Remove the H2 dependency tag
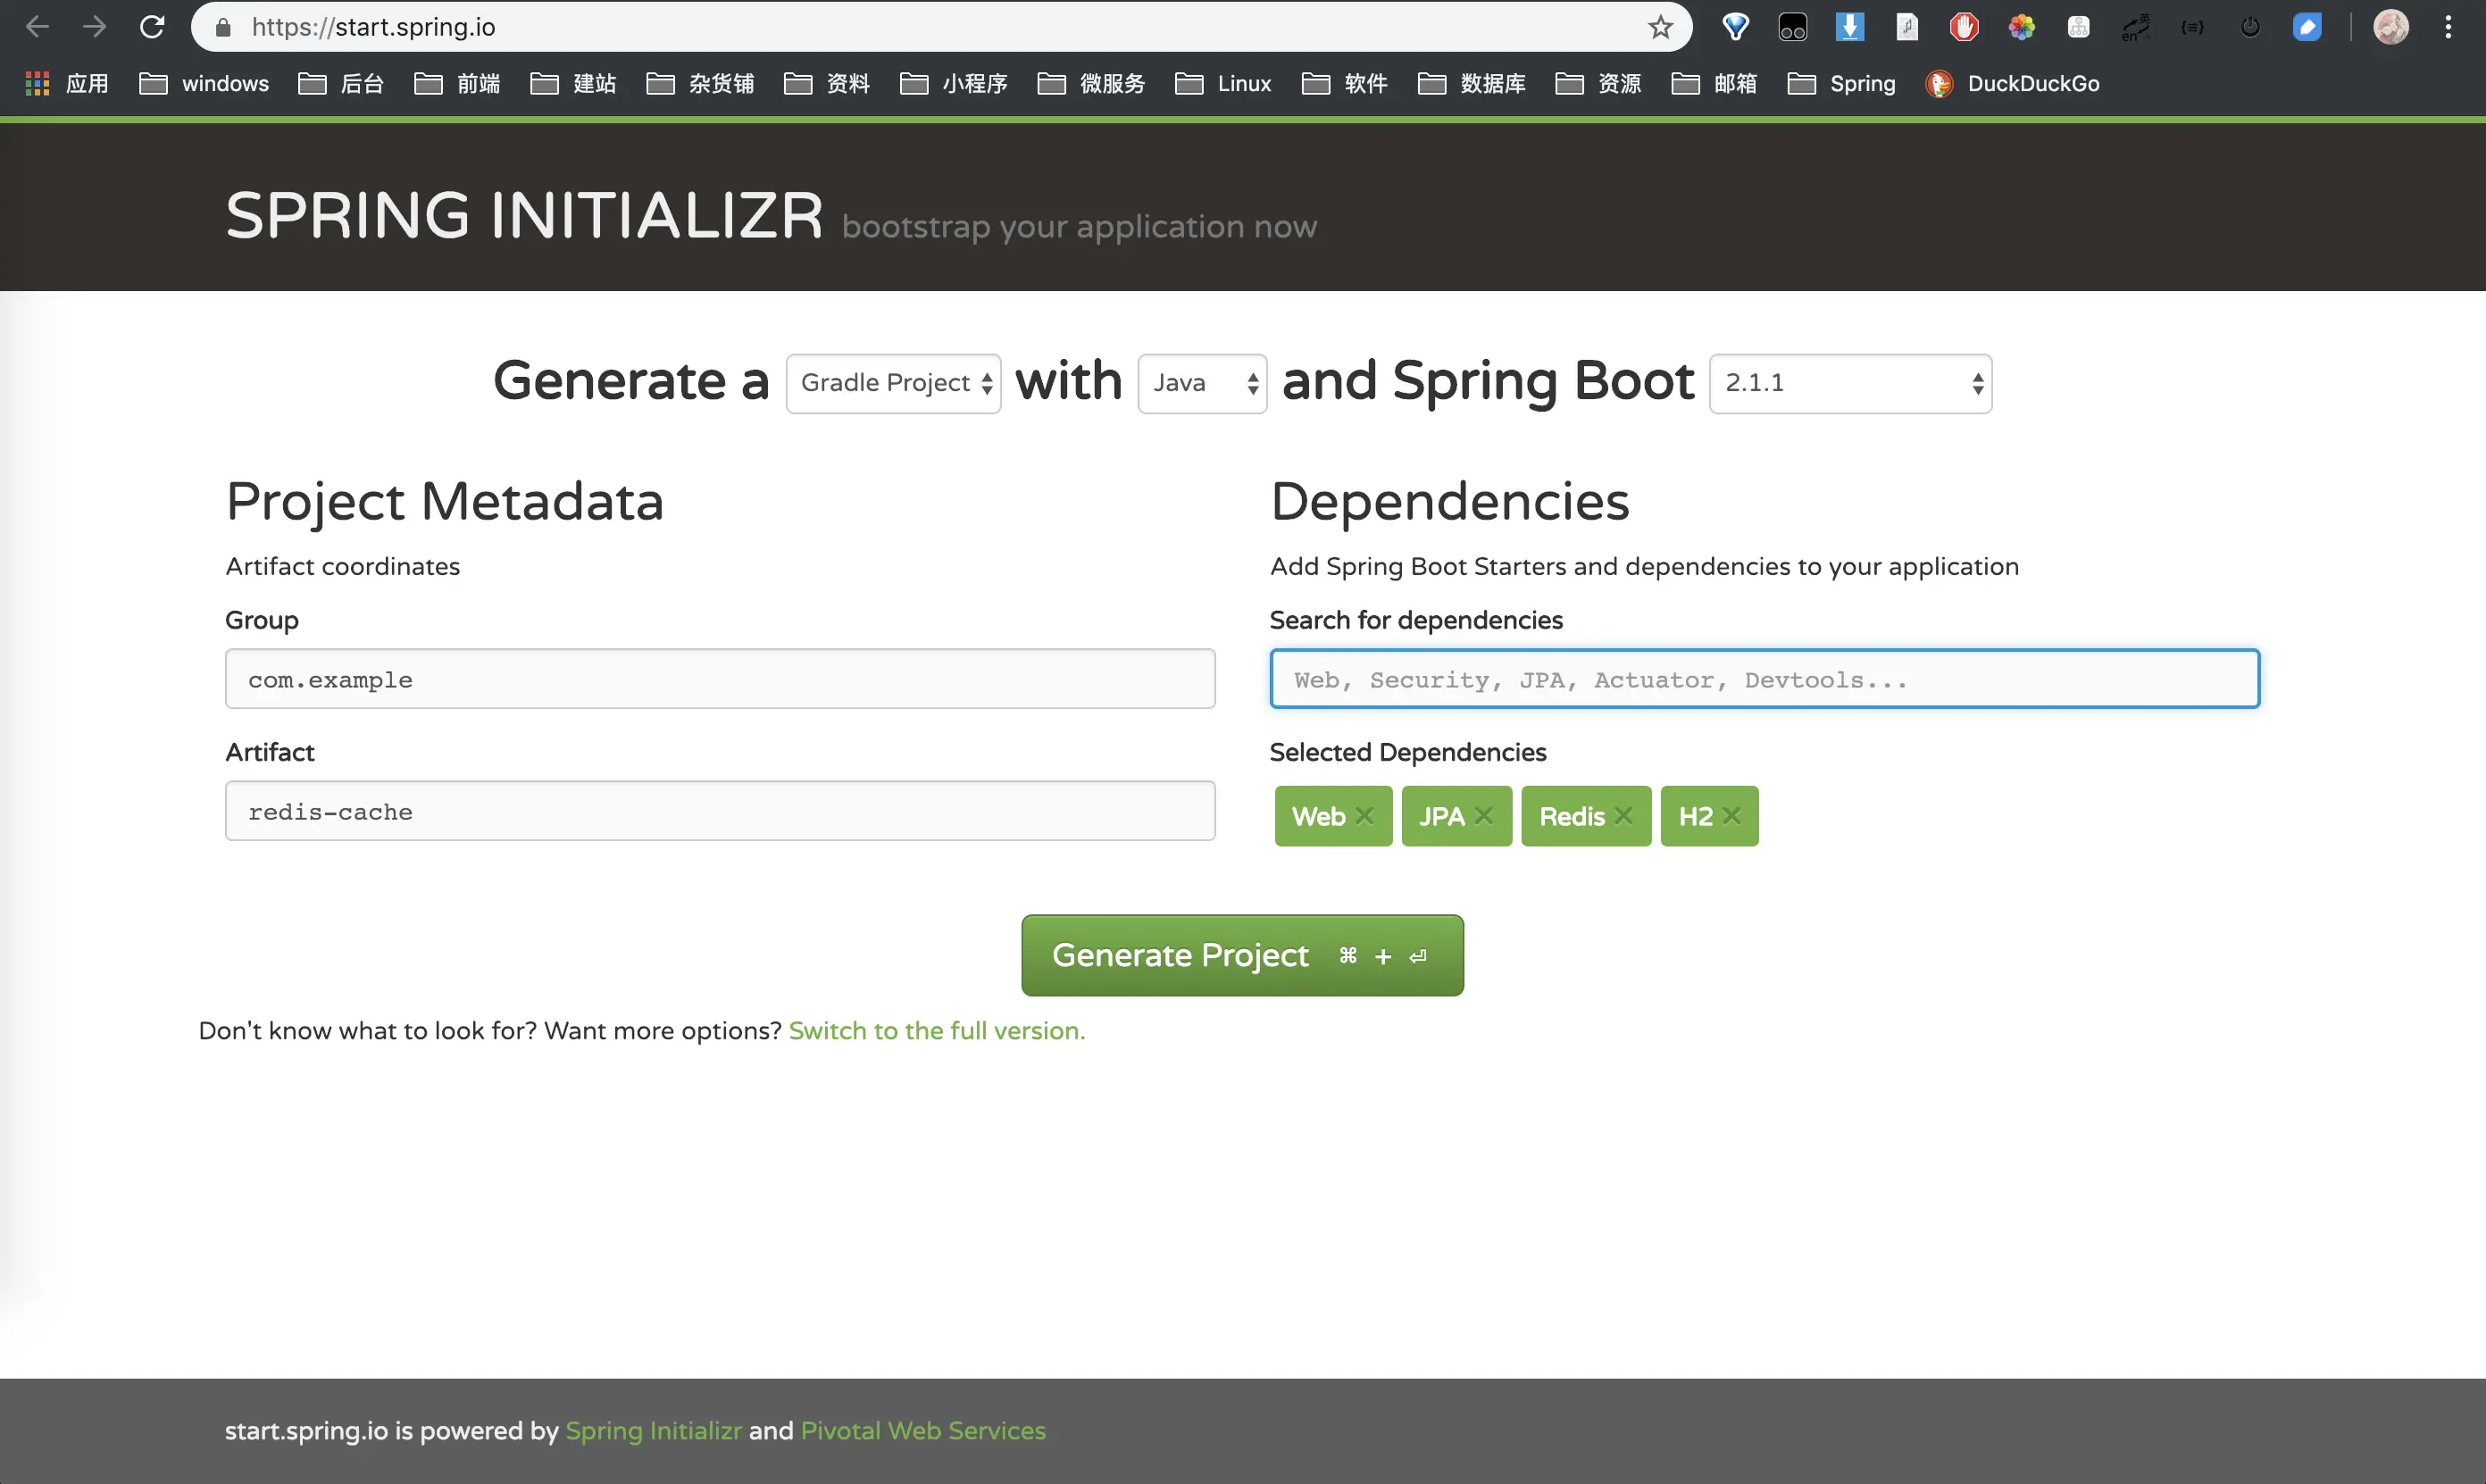 pos(1732,816)
